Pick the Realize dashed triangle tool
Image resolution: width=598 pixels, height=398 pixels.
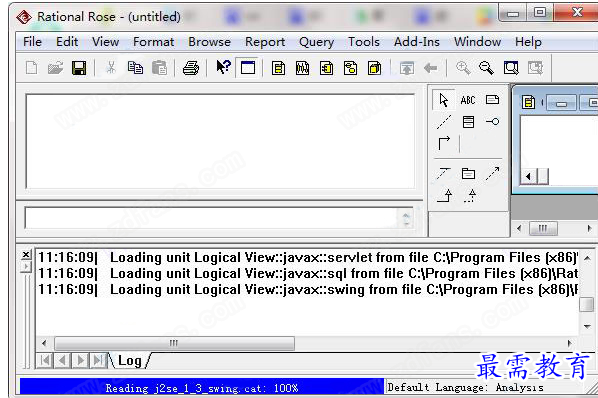470,196
